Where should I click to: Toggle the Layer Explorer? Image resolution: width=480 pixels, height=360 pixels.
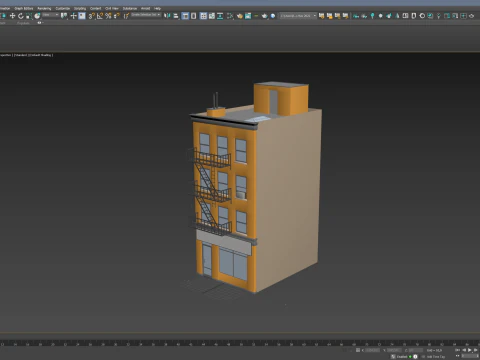(x=194, y=16)
